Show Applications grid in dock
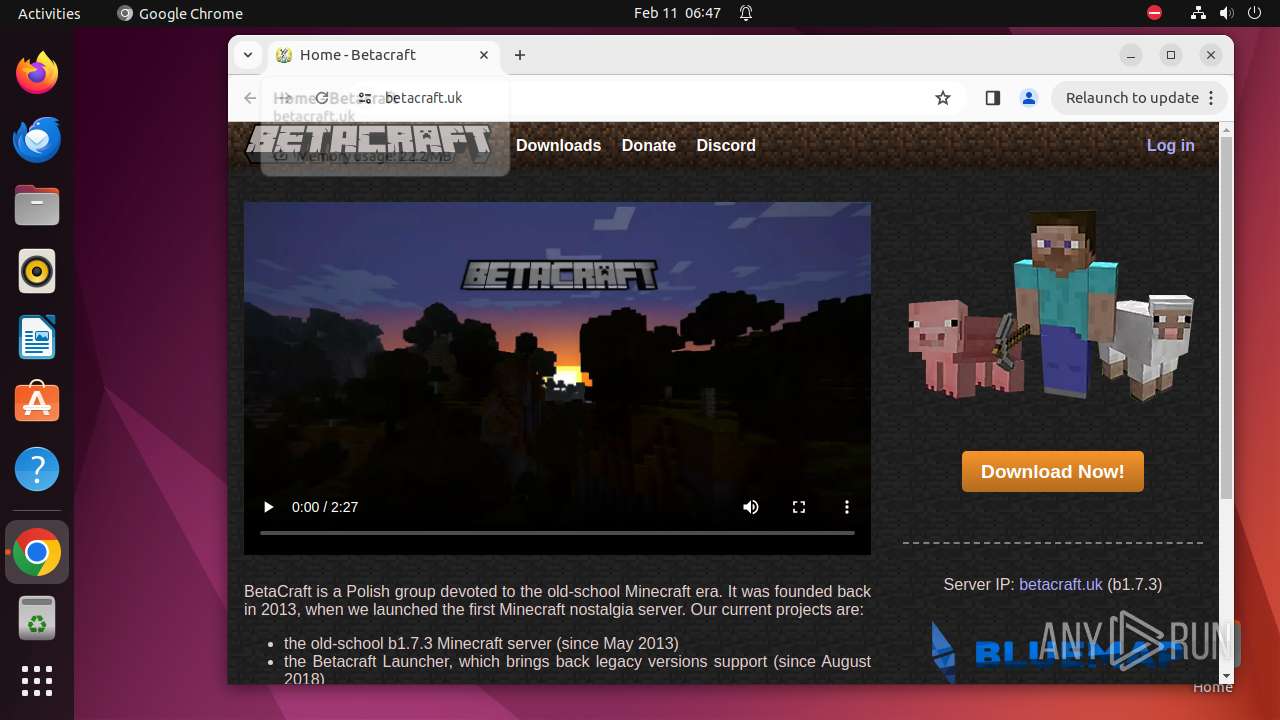Image resolution: width=1280 pixels, height=720 pixels. [37, 681]
